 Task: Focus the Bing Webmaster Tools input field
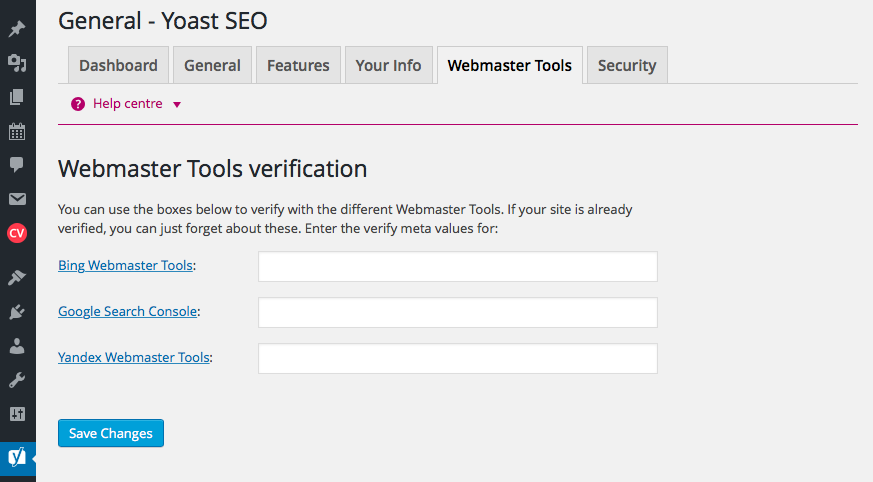click(x=458, y=266)
